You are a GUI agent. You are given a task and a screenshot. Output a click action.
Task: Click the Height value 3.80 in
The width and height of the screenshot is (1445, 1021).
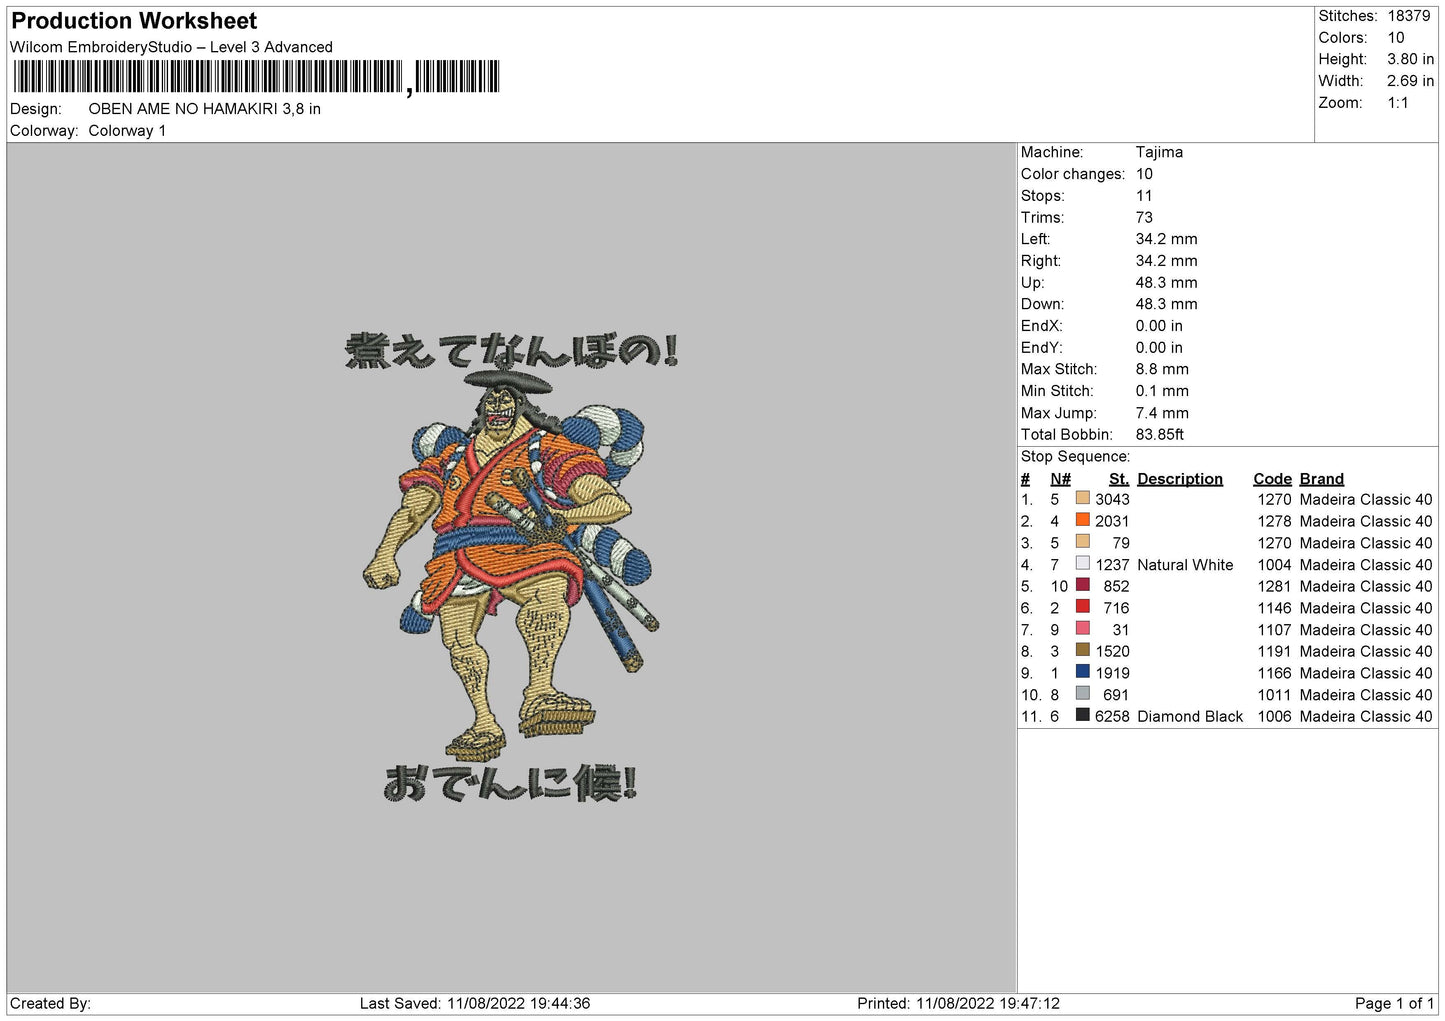(1410, 59)
